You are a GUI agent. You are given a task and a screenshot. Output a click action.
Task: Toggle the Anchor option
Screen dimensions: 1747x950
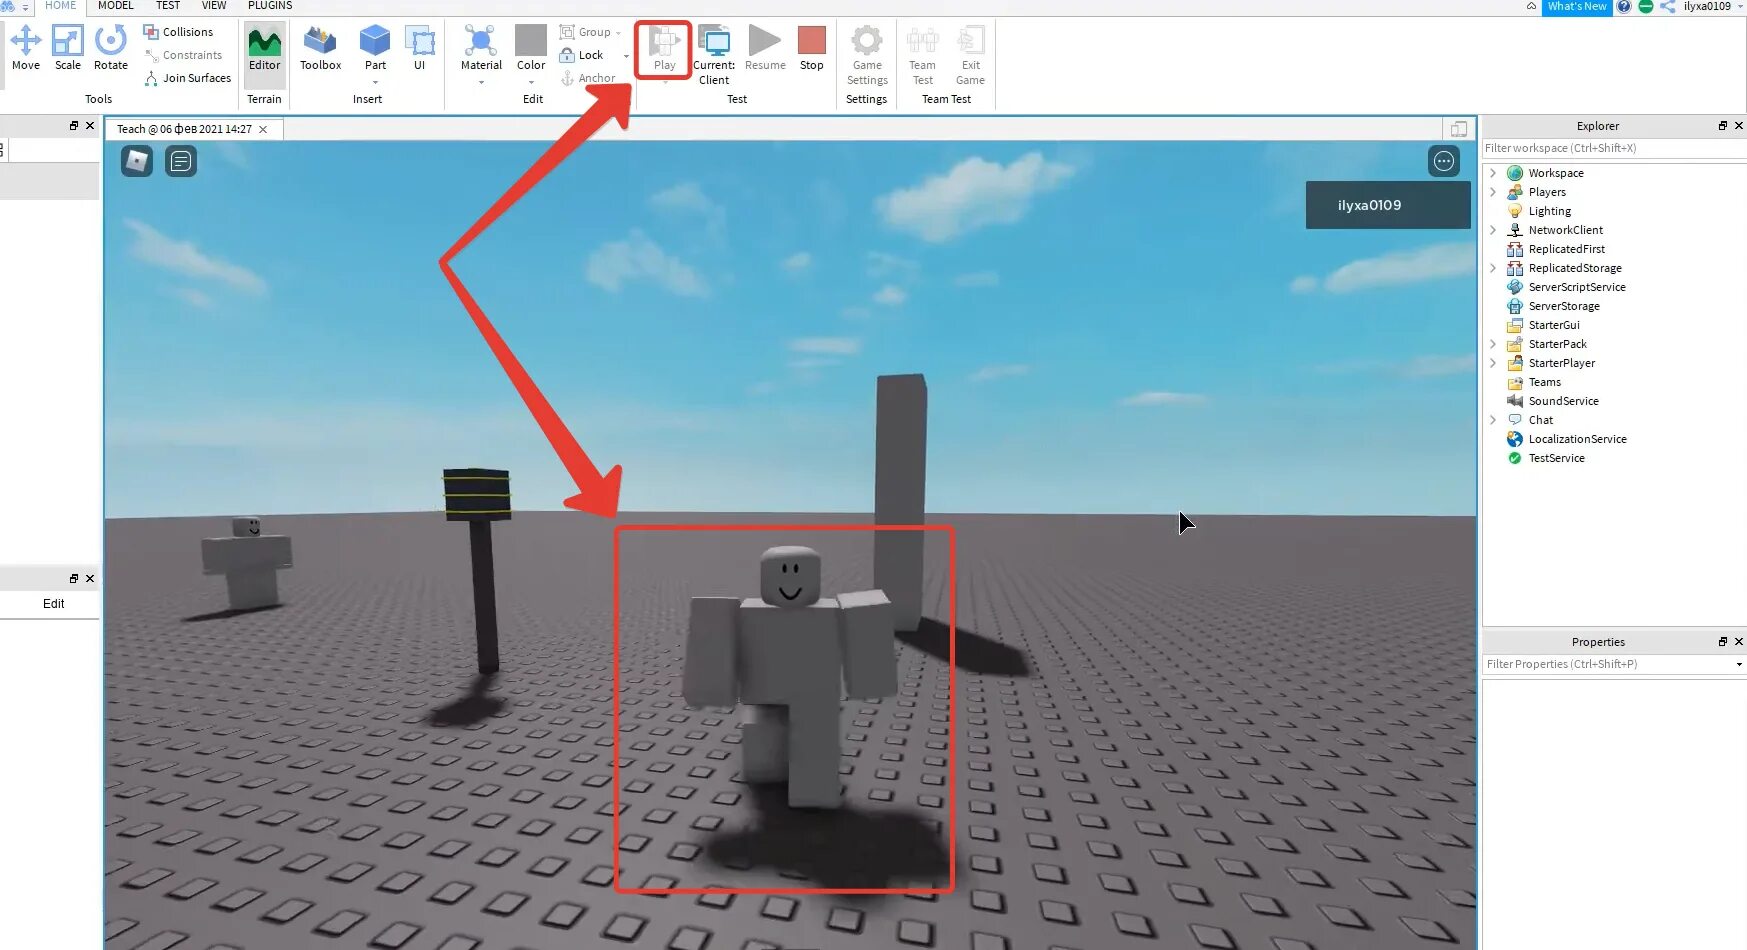[x=588, y=78]
